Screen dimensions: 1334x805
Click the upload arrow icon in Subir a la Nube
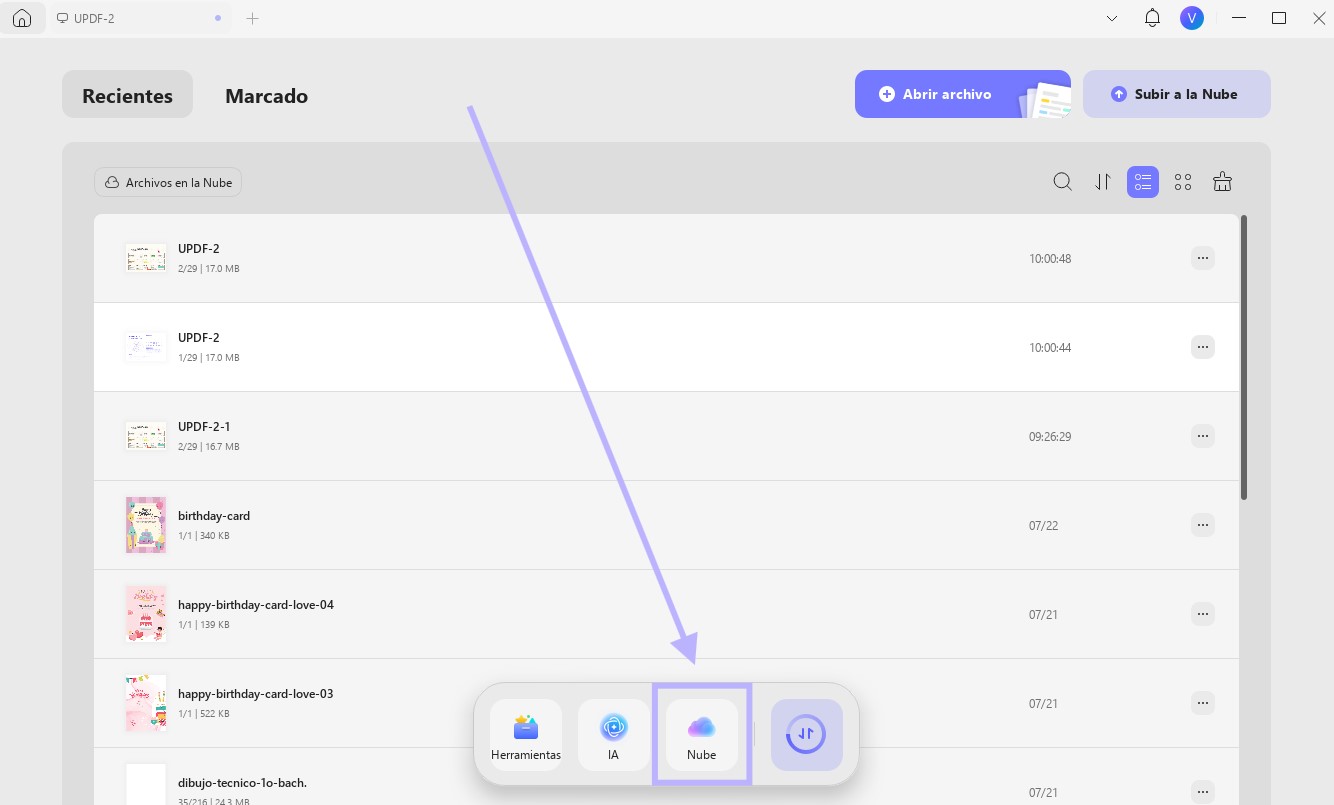[1119, 94]
